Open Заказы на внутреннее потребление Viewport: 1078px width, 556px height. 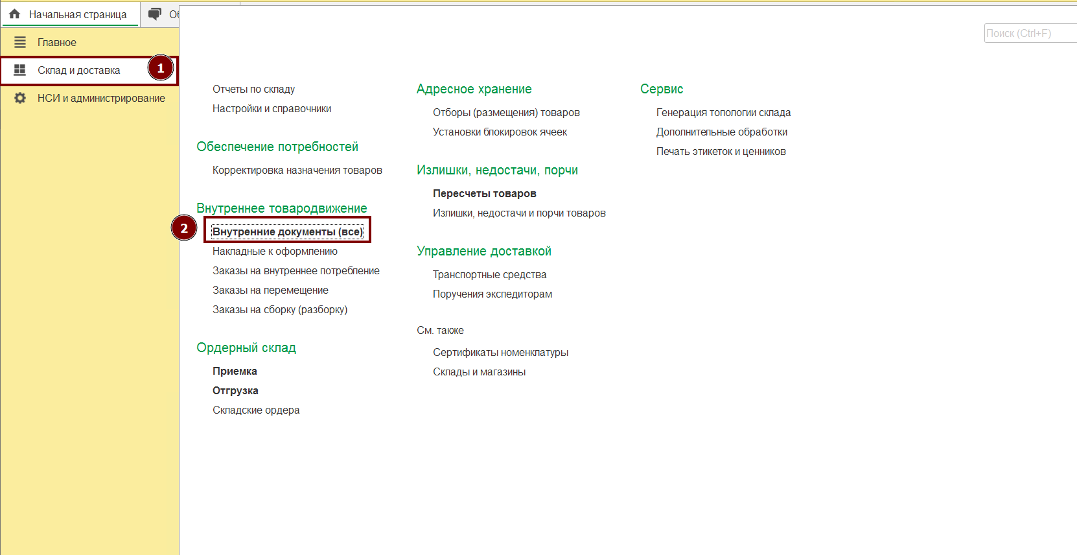[x=296, y=271]
